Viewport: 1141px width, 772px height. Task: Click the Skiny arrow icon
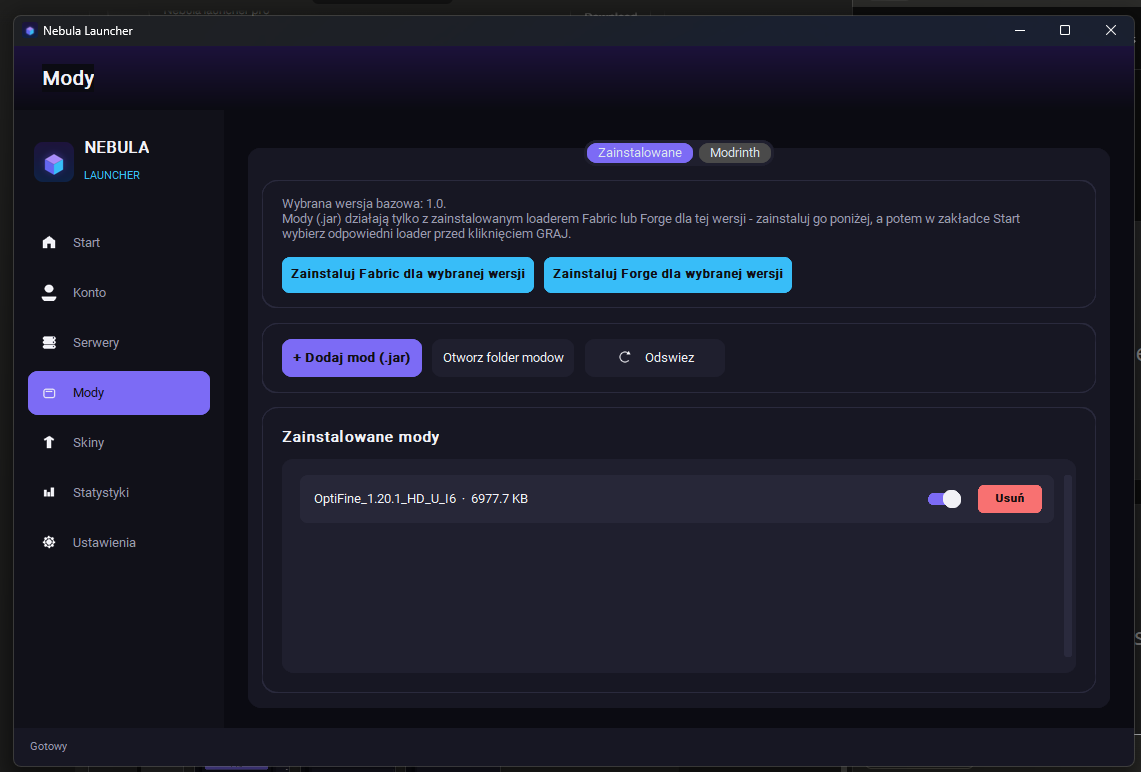pyautogui.click(x=49, y=442)
